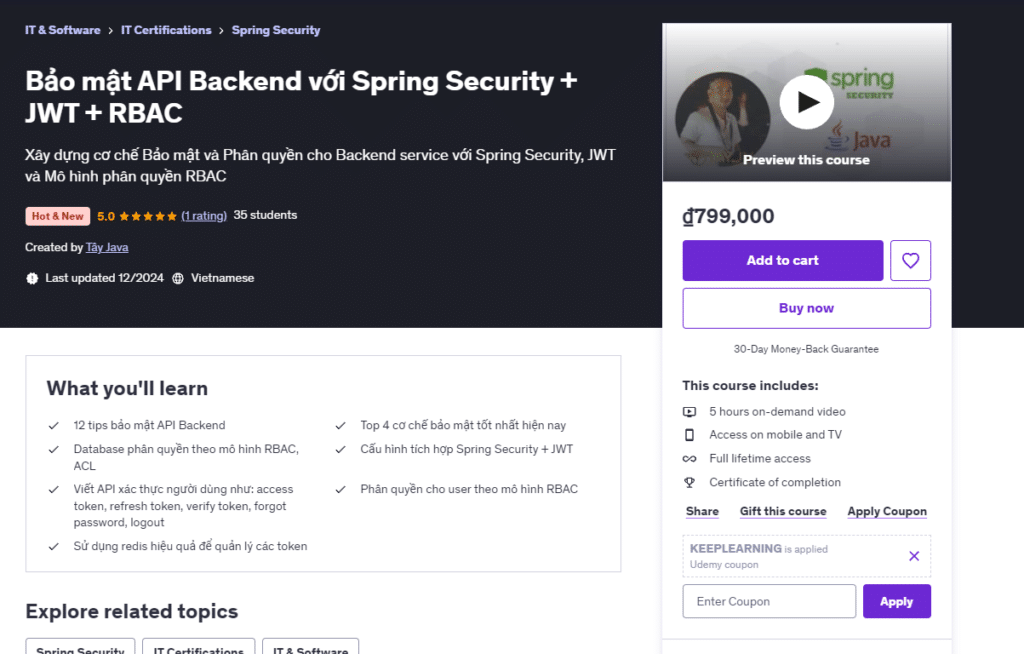This screenshot has width=1024, height=654.
Task: Click the lifetime access infinity icon
Action: pos(689,459)
